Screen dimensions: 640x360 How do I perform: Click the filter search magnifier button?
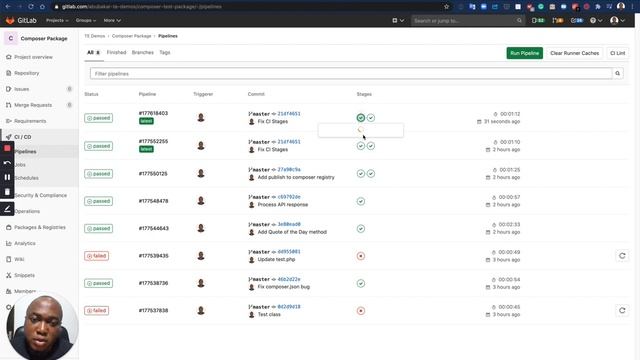618,73
